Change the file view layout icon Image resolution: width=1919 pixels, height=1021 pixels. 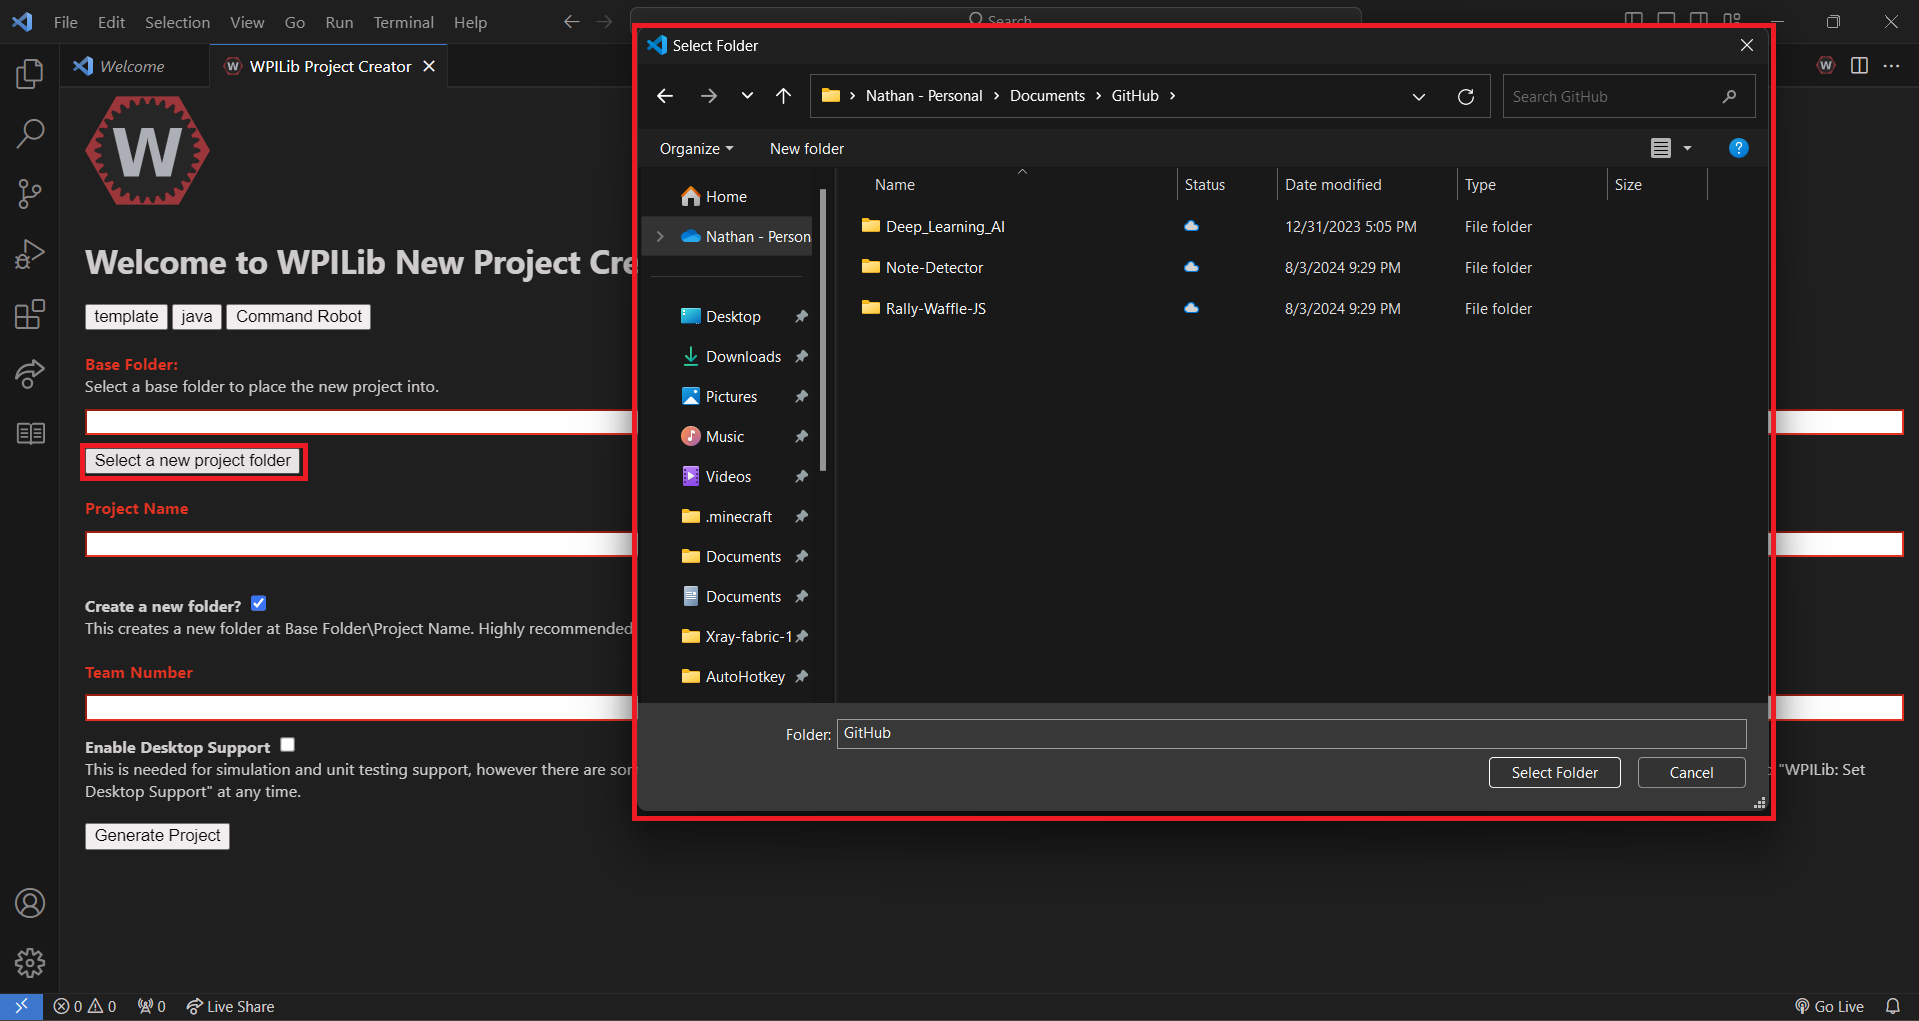pos(1661,148)
